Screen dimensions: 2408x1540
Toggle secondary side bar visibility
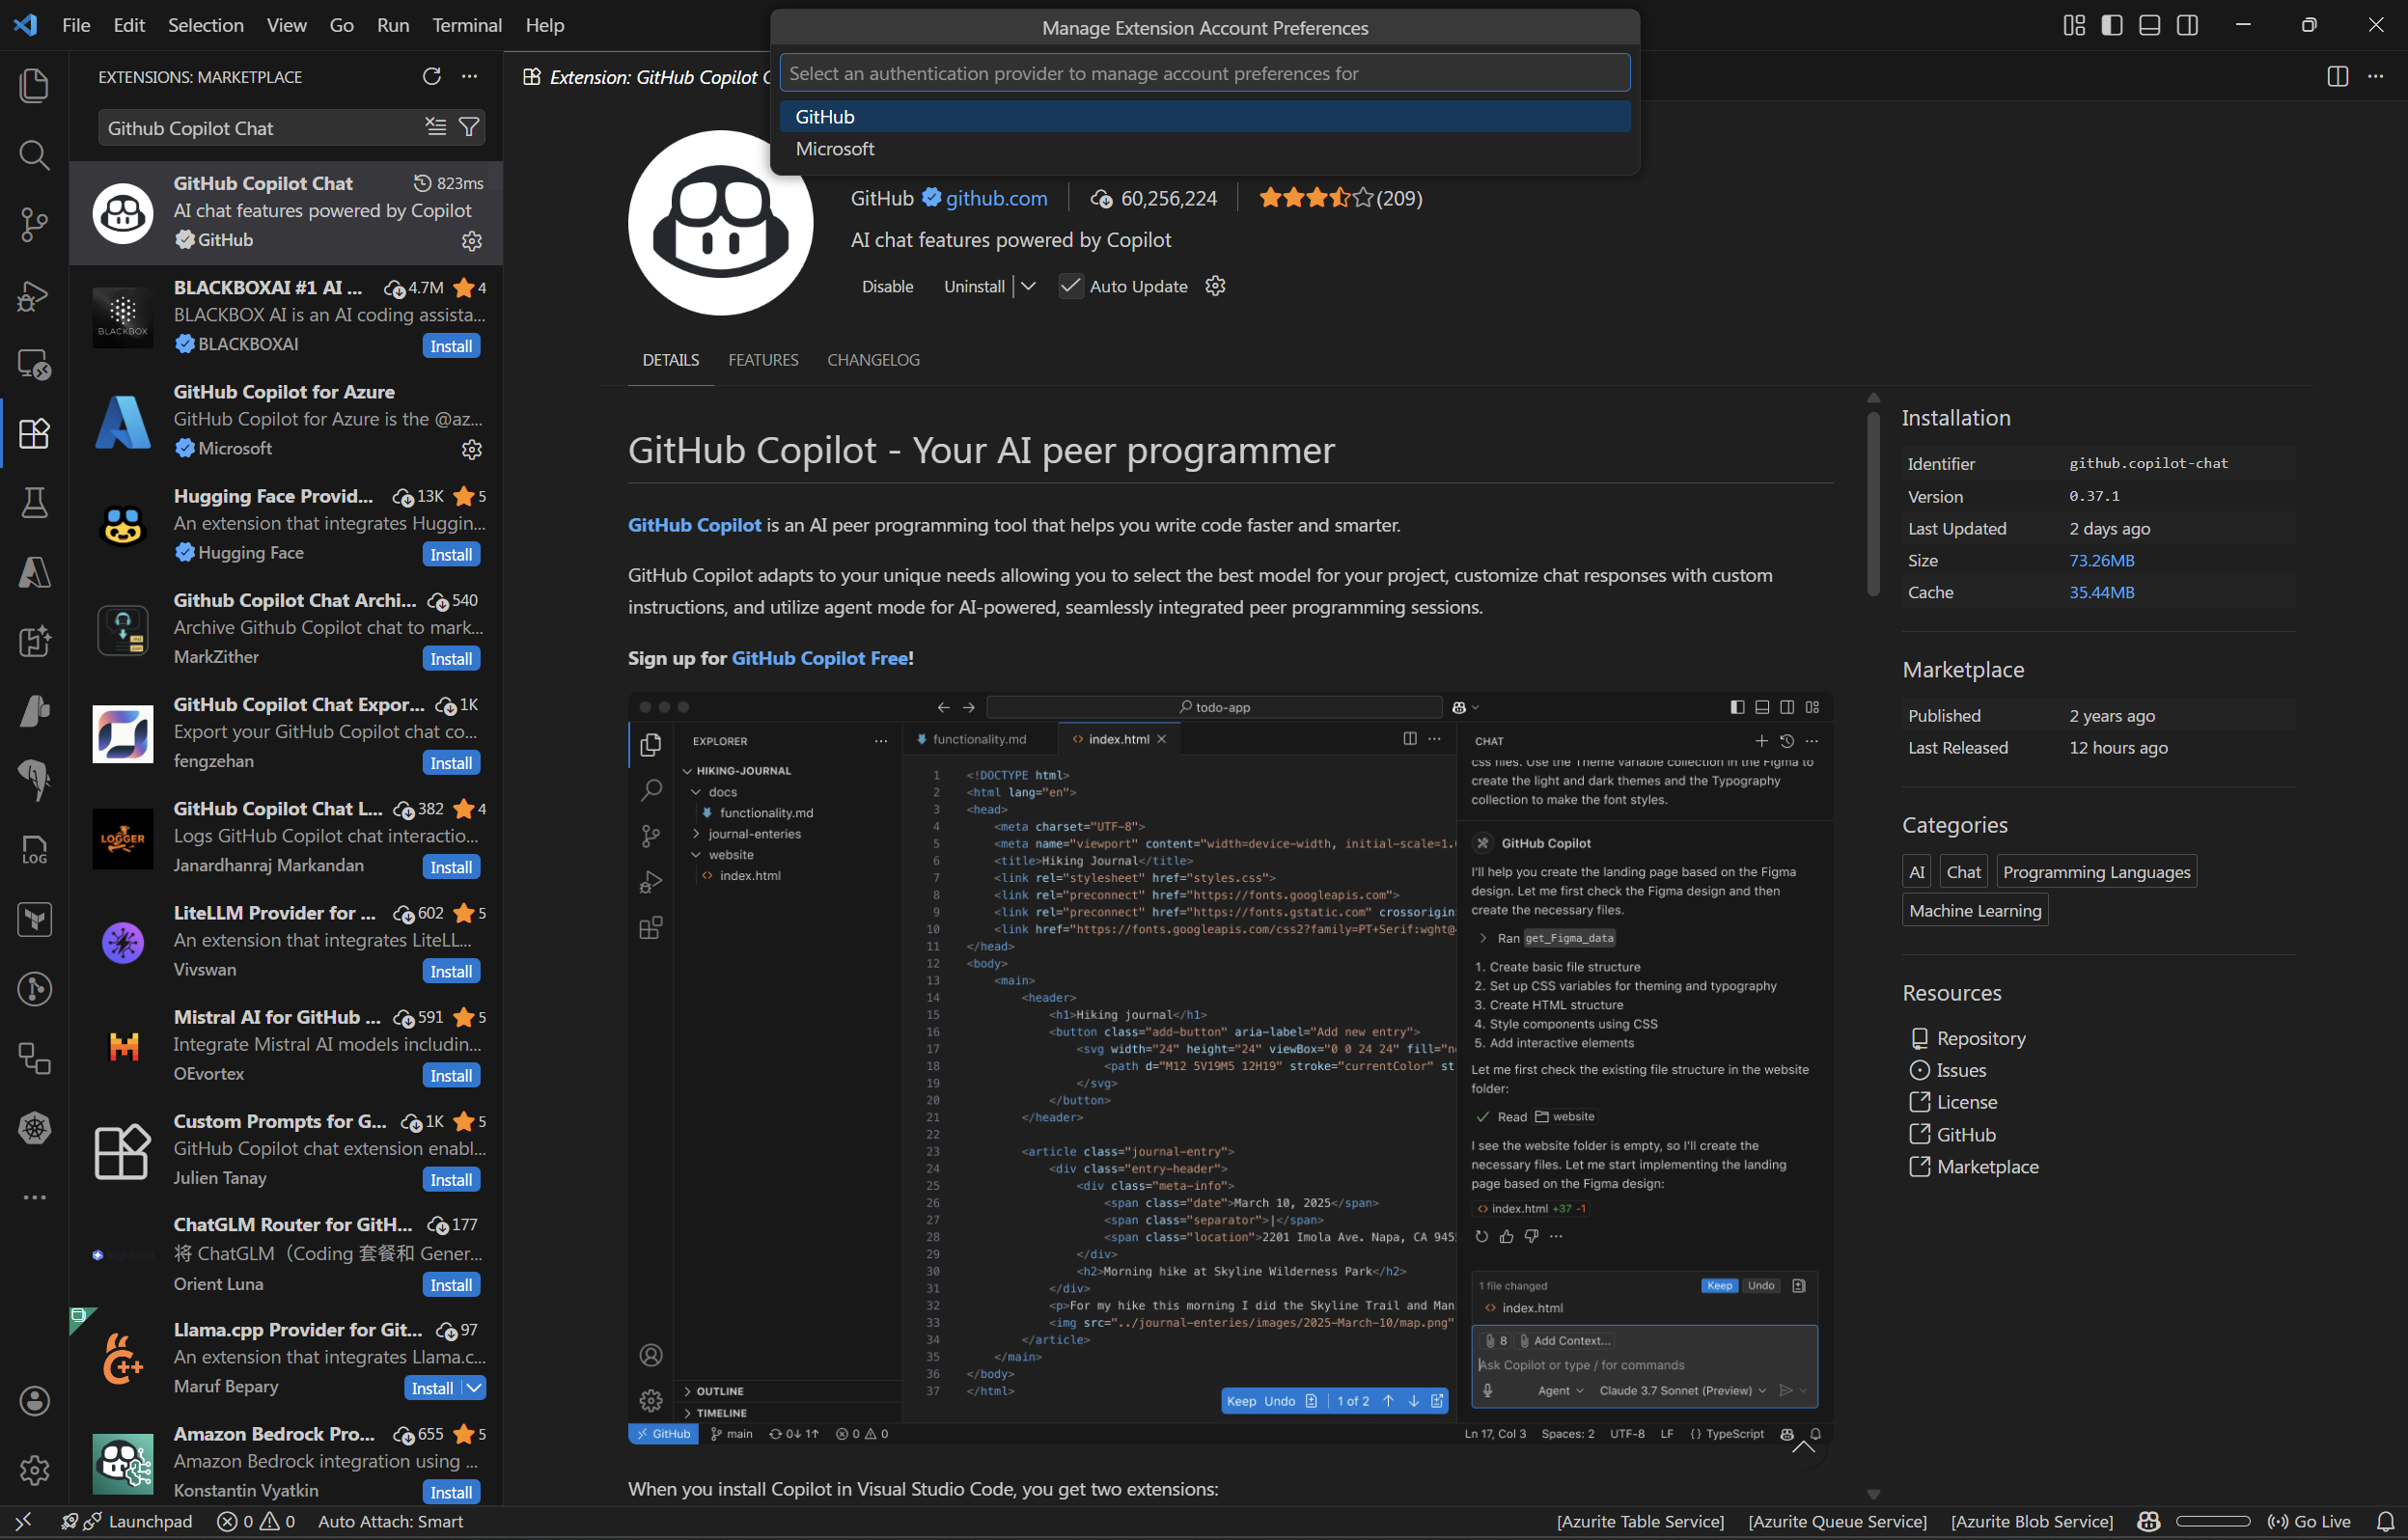tap(2187, 25)
